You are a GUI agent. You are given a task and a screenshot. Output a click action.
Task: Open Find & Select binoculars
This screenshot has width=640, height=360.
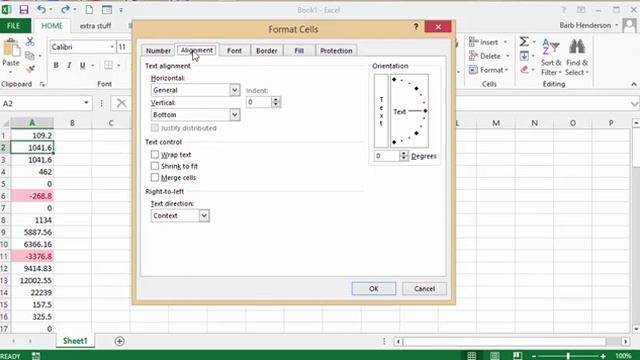(577, 57)
